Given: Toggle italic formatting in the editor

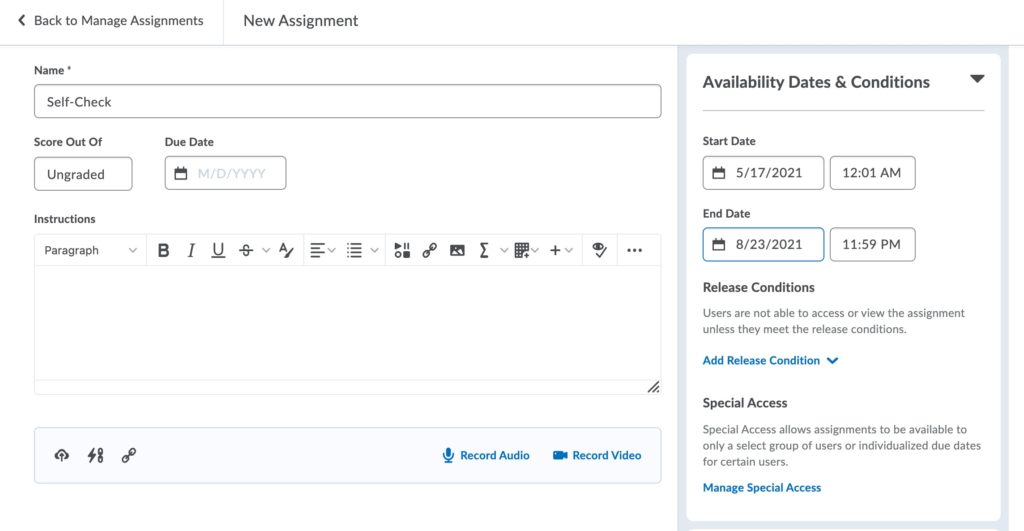Looking at the screenshot, I should 190,251.
